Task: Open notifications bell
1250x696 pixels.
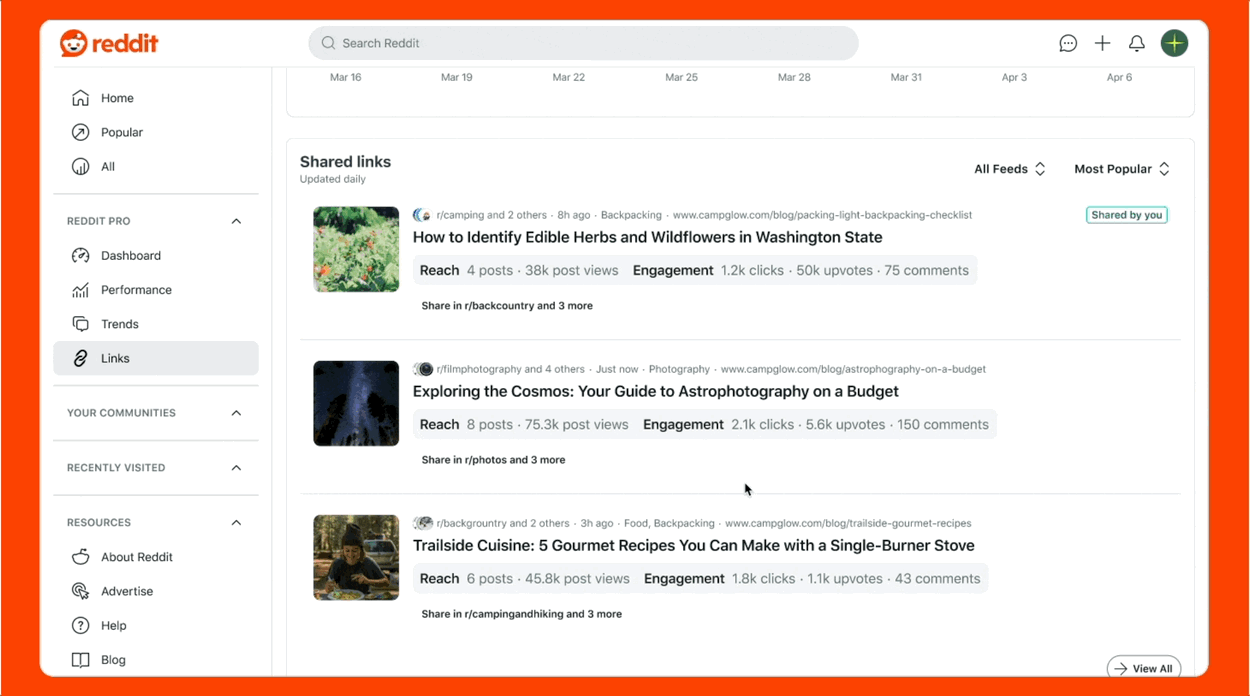Action: (1137, 43)
